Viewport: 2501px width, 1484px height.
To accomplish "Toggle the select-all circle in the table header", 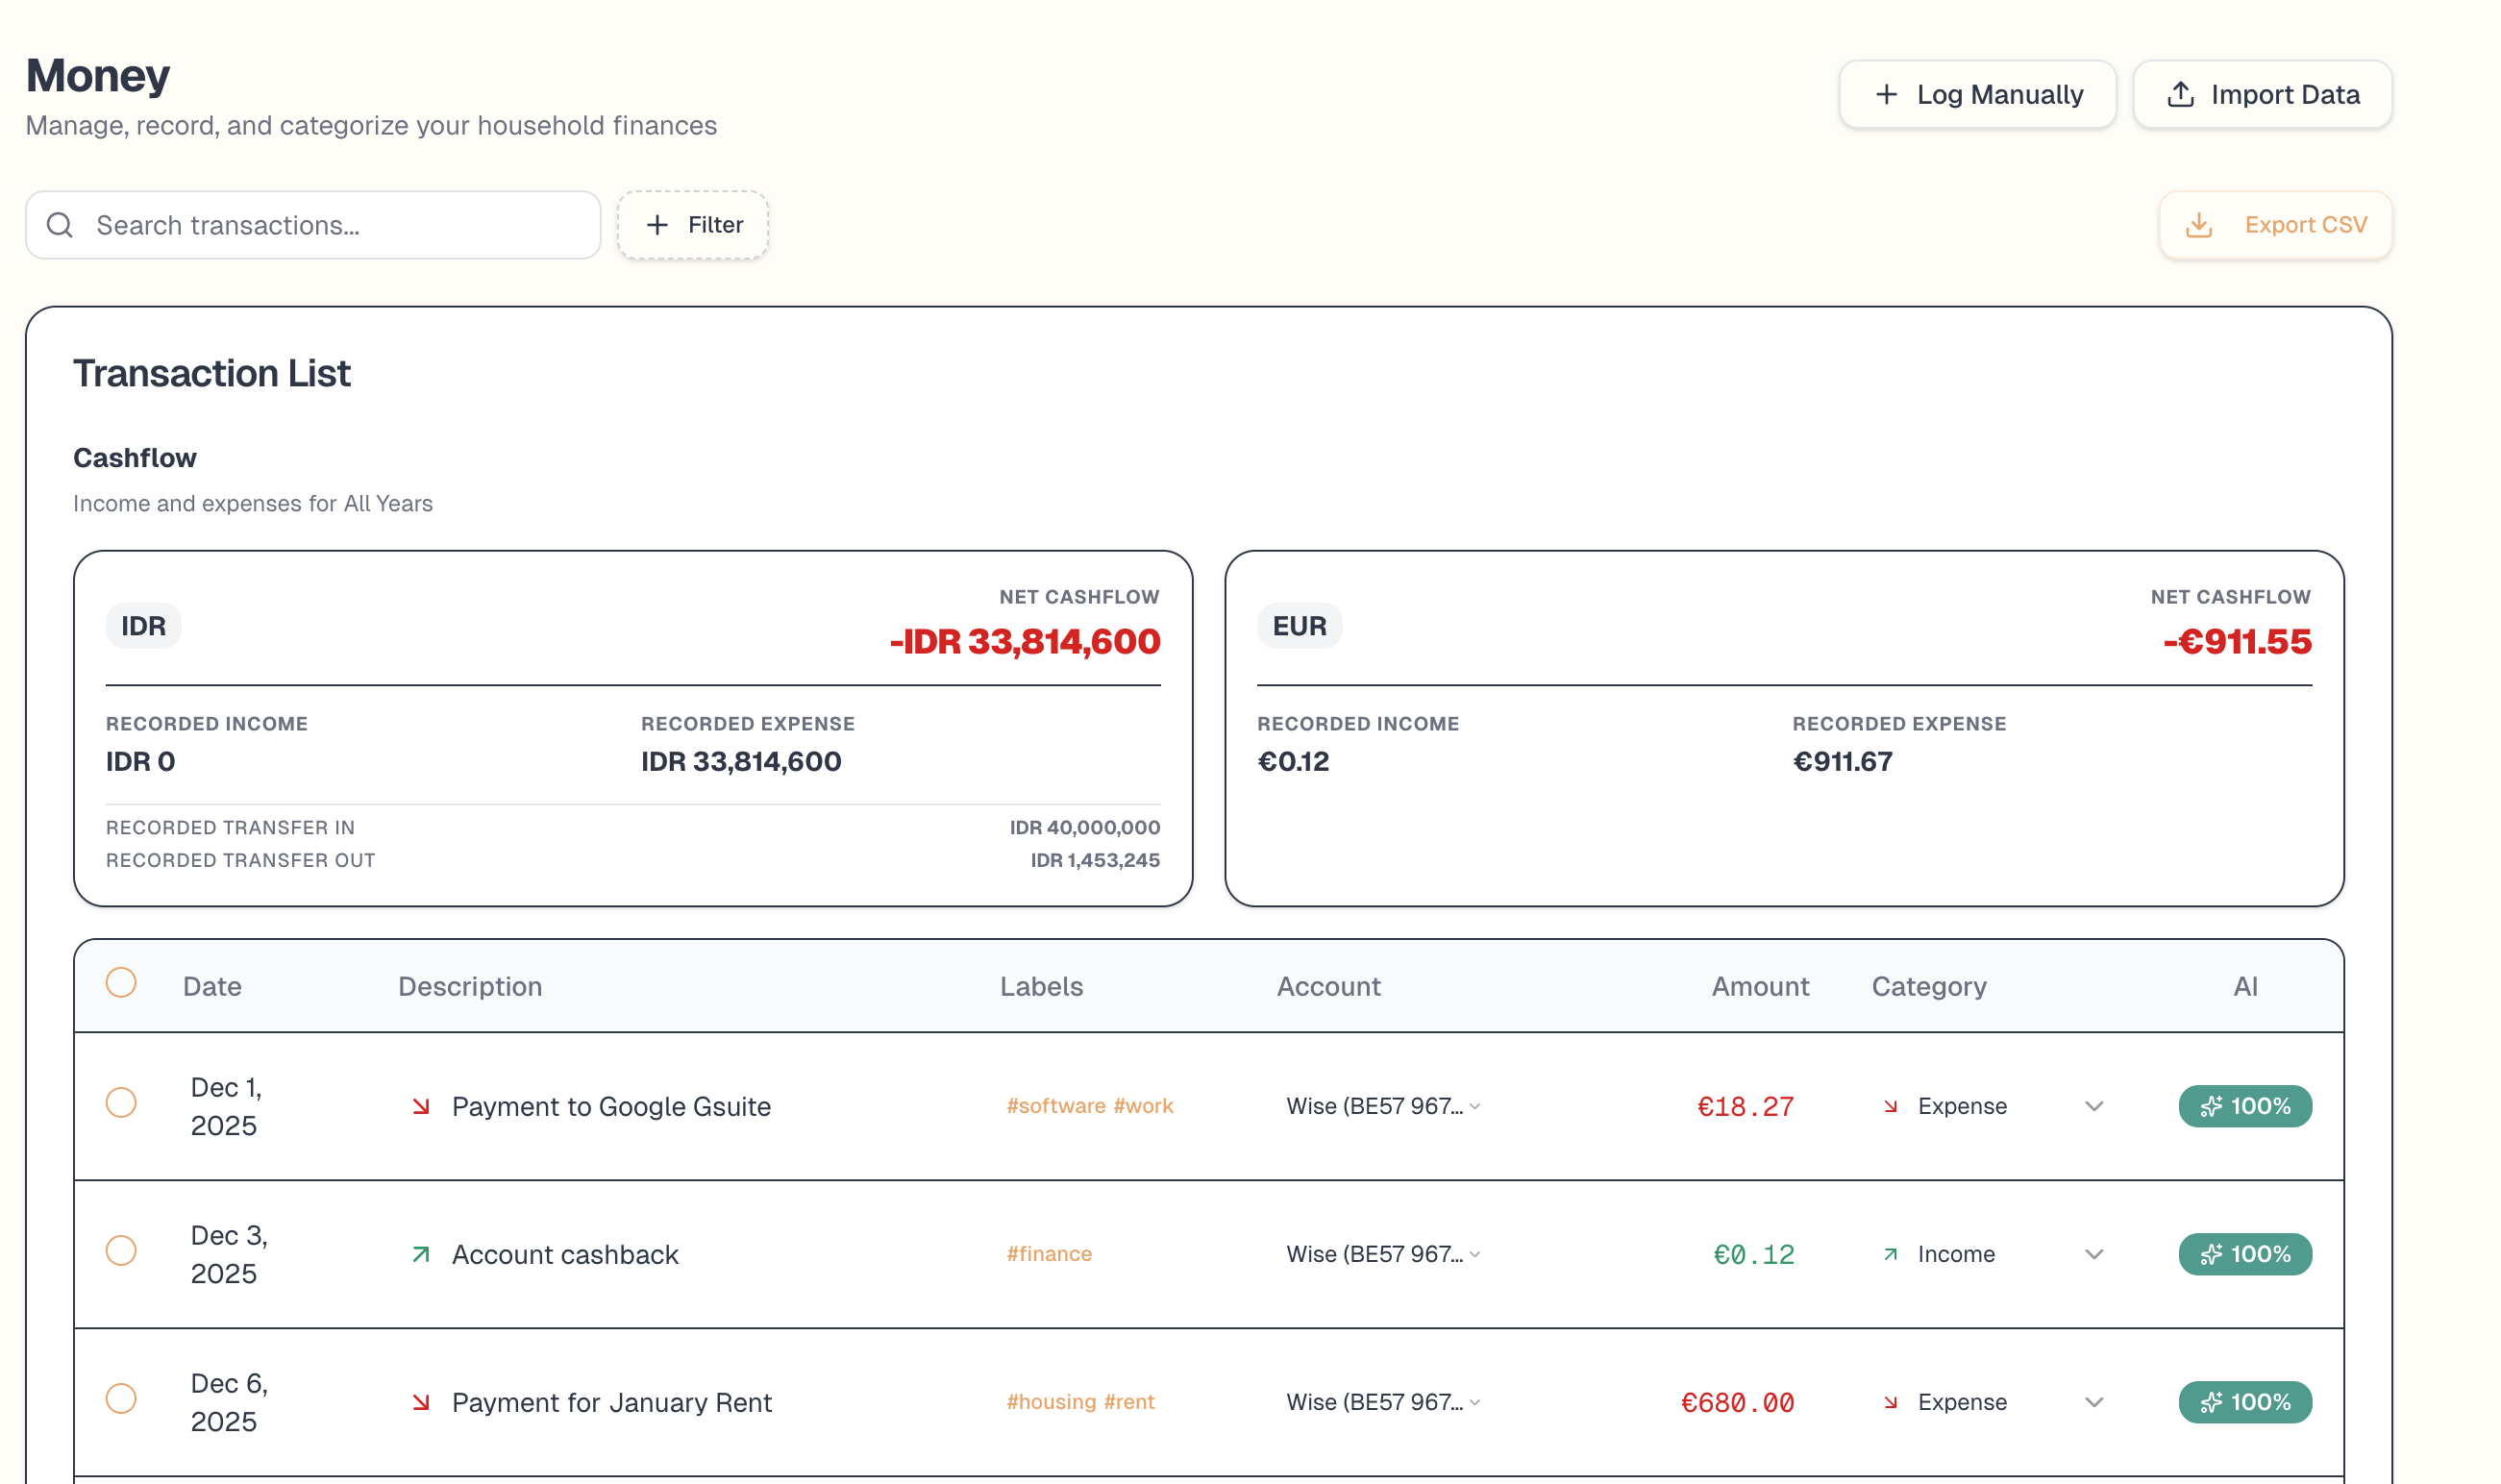I will [x=121, y=984].
